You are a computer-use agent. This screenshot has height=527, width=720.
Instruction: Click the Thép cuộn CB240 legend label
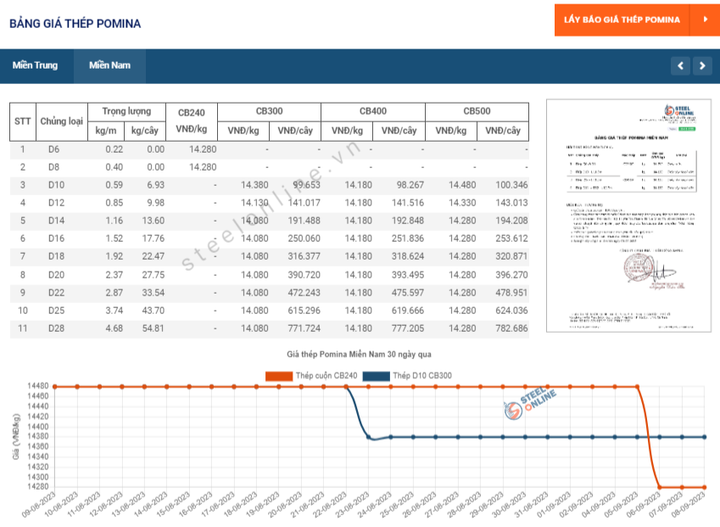pyautogui.click(x=326, y=376)
